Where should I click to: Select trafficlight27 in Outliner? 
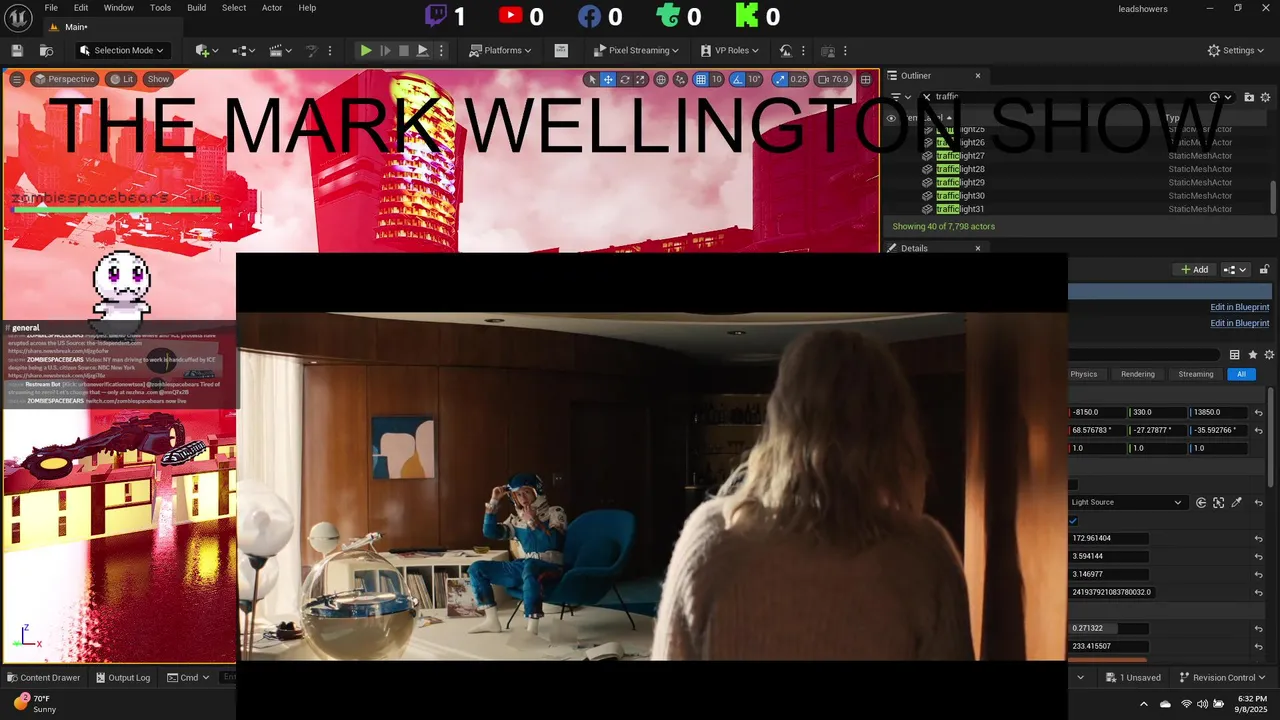pos(960,156)
